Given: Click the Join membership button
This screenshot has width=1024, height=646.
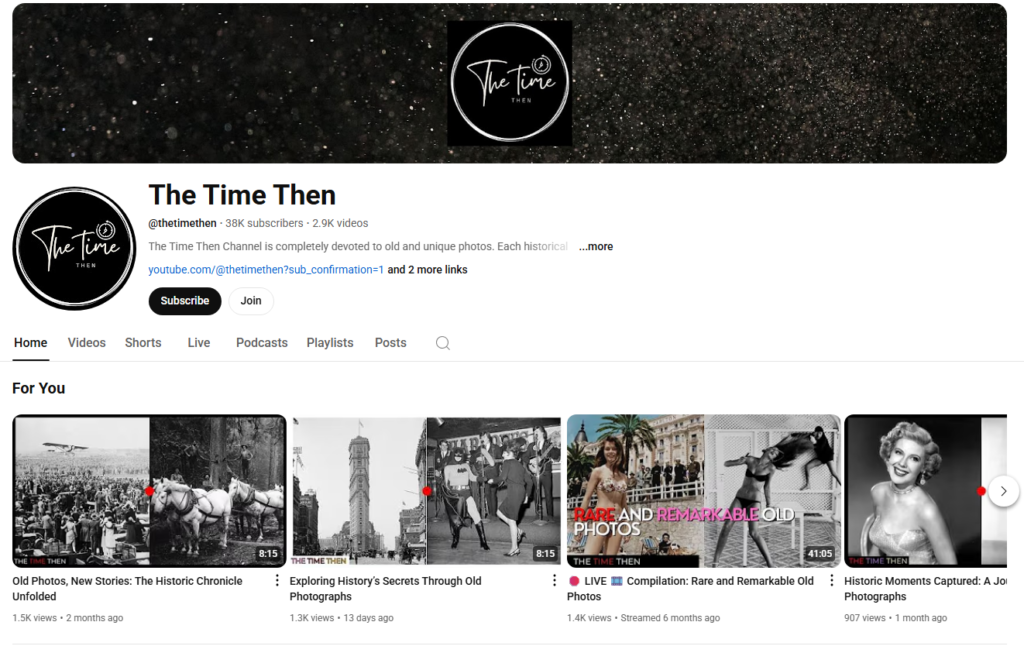Looking at the screenshot, I should (x=251, y=301).
